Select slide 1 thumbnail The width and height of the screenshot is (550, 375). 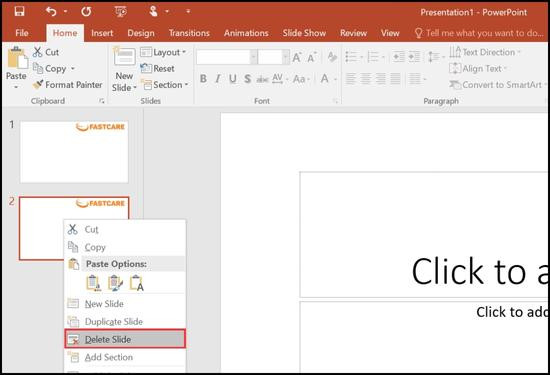coord(74,152)
